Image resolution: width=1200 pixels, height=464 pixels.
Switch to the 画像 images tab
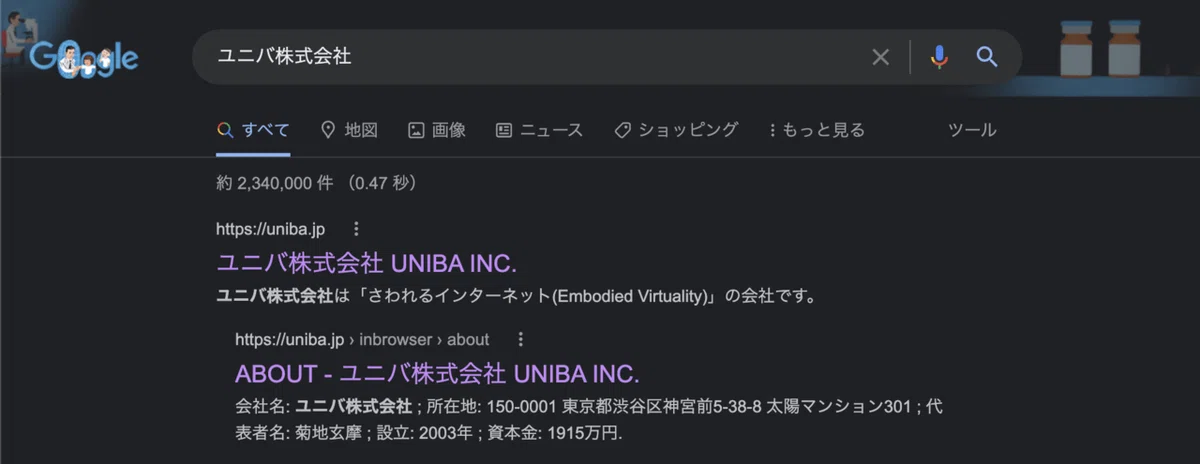[437, 130]
